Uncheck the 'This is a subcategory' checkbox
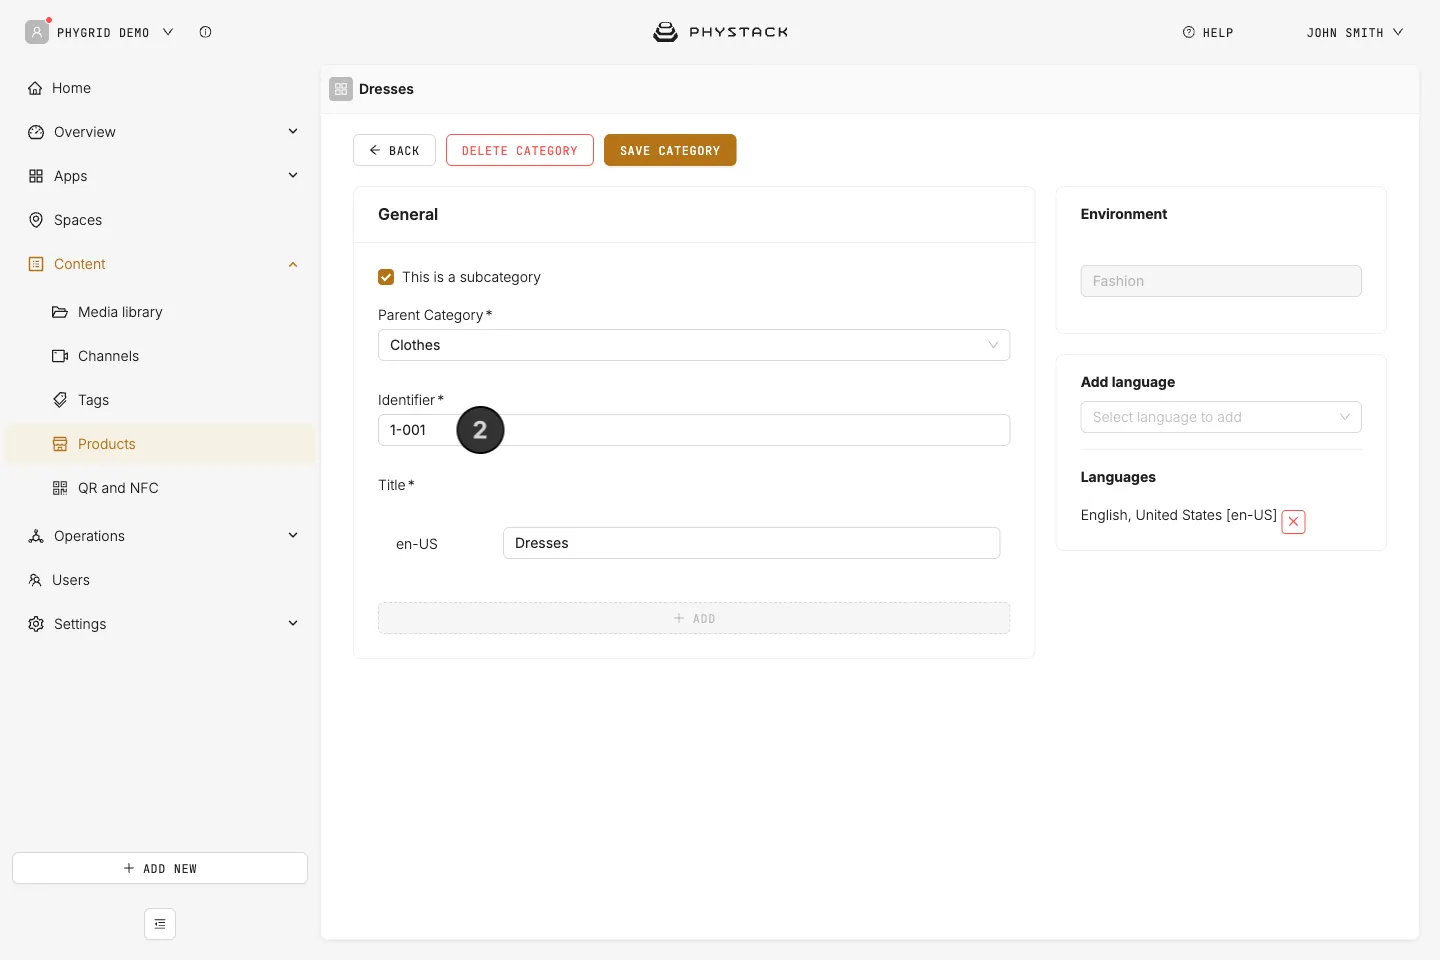The width and height of the screenshot is (1440, 960). click(x=386, y=277)
